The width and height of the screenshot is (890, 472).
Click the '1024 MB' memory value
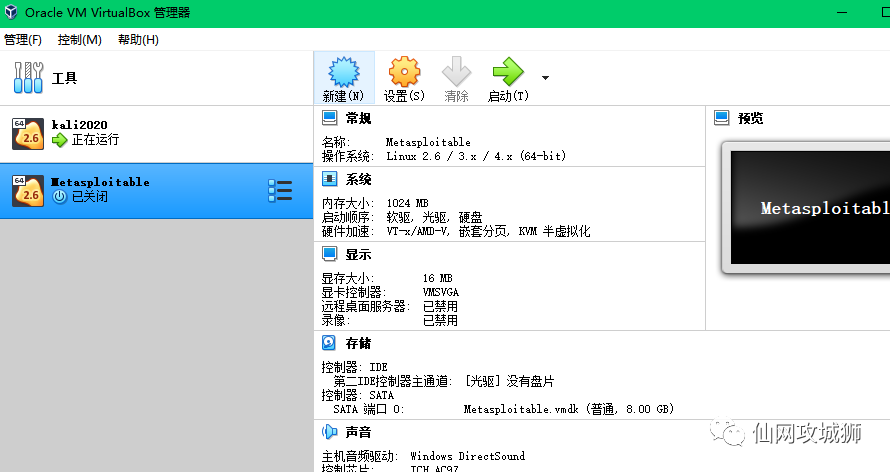tap(408, 203)
